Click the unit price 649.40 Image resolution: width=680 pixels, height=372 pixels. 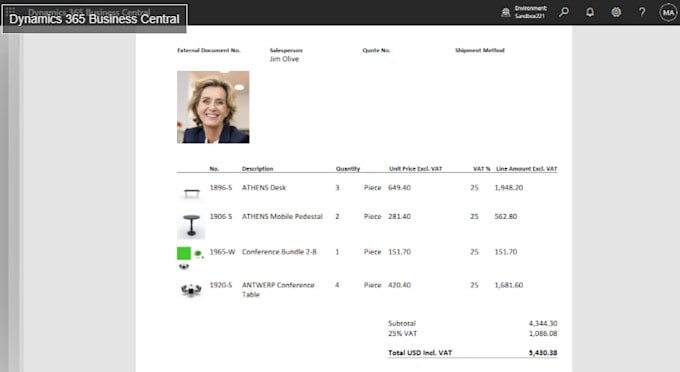[399, 188]
